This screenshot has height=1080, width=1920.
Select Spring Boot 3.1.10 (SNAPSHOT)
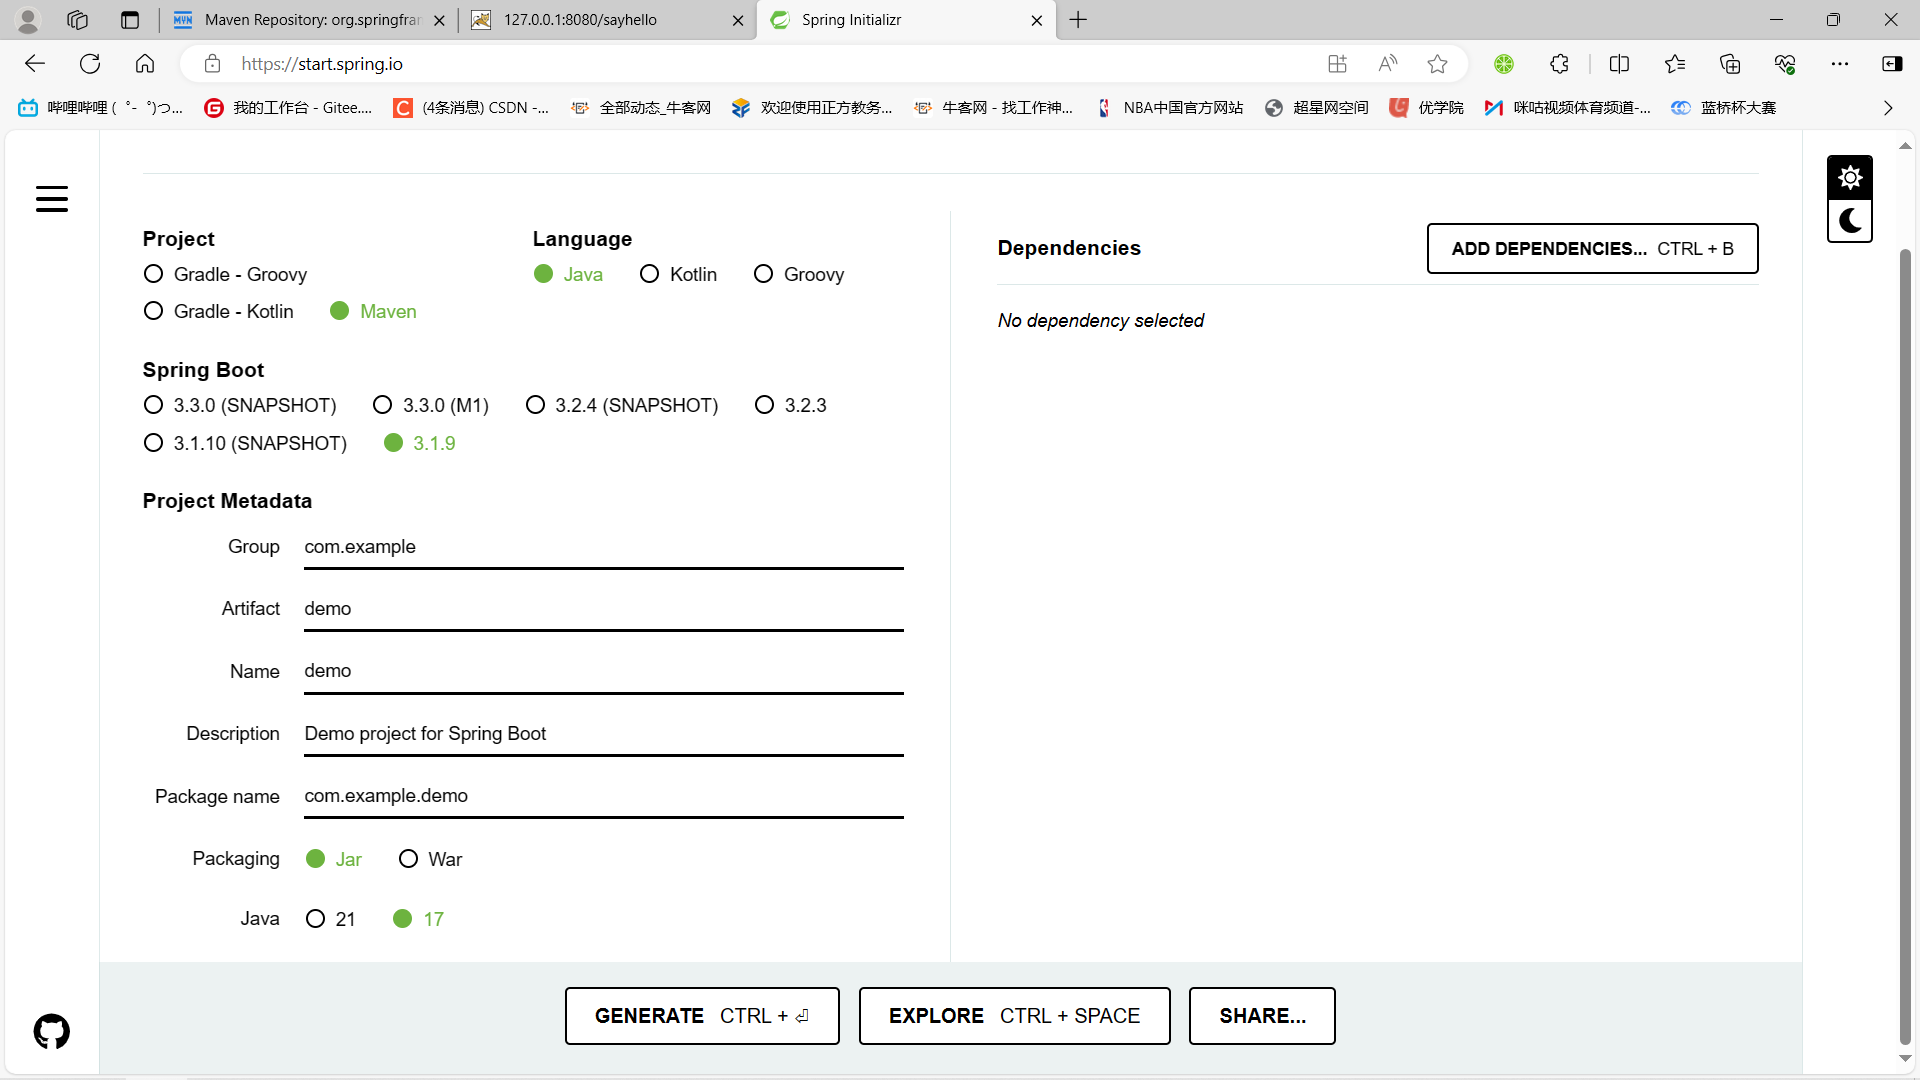pyautogui.click(x=245, y=443)
